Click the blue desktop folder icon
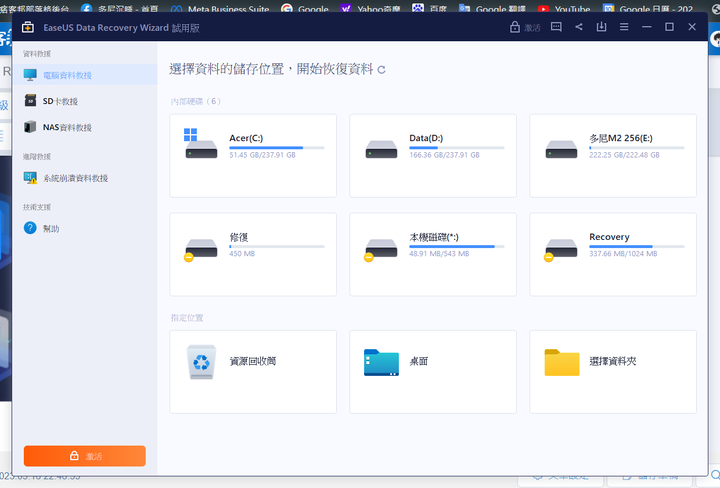This screenshot has height=488, width=720. (x=381, y=363)
